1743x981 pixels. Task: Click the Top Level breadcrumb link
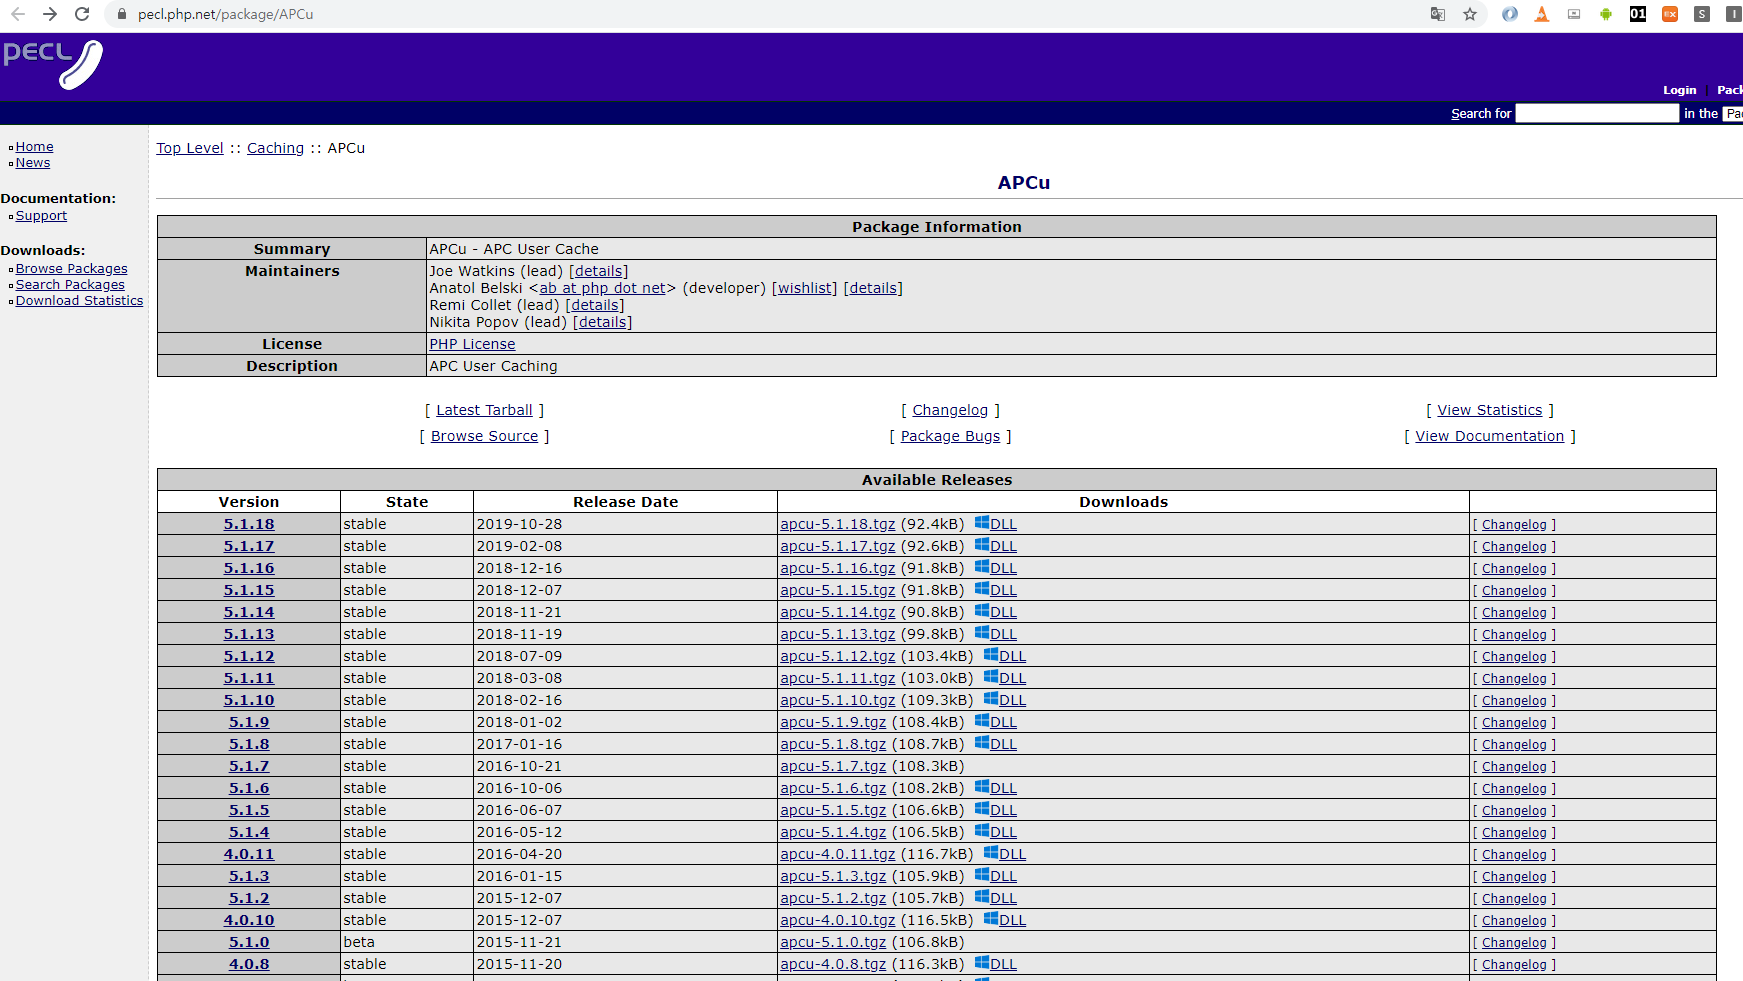(190, 148)
